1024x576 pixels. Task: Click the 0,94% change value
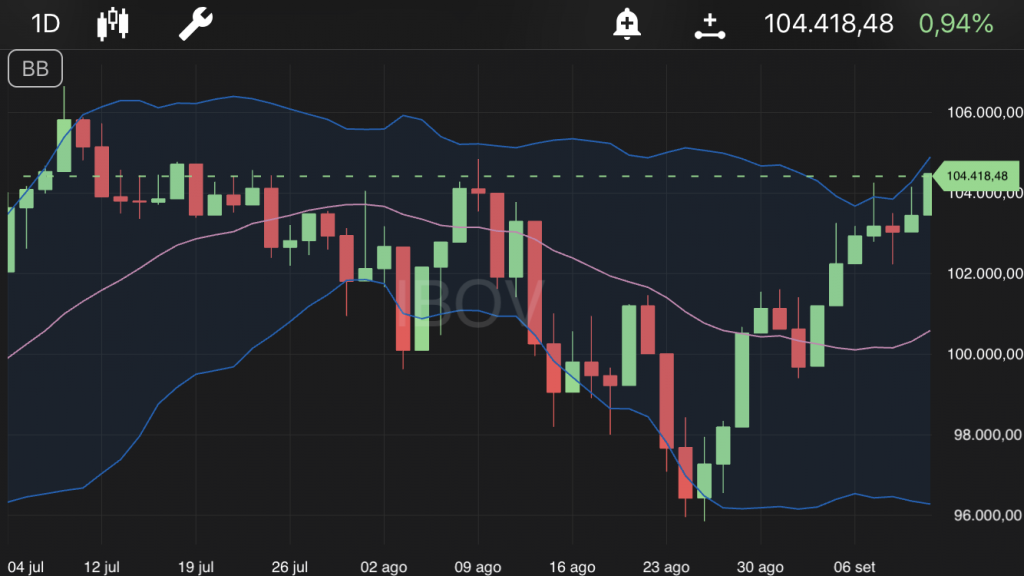956,24
